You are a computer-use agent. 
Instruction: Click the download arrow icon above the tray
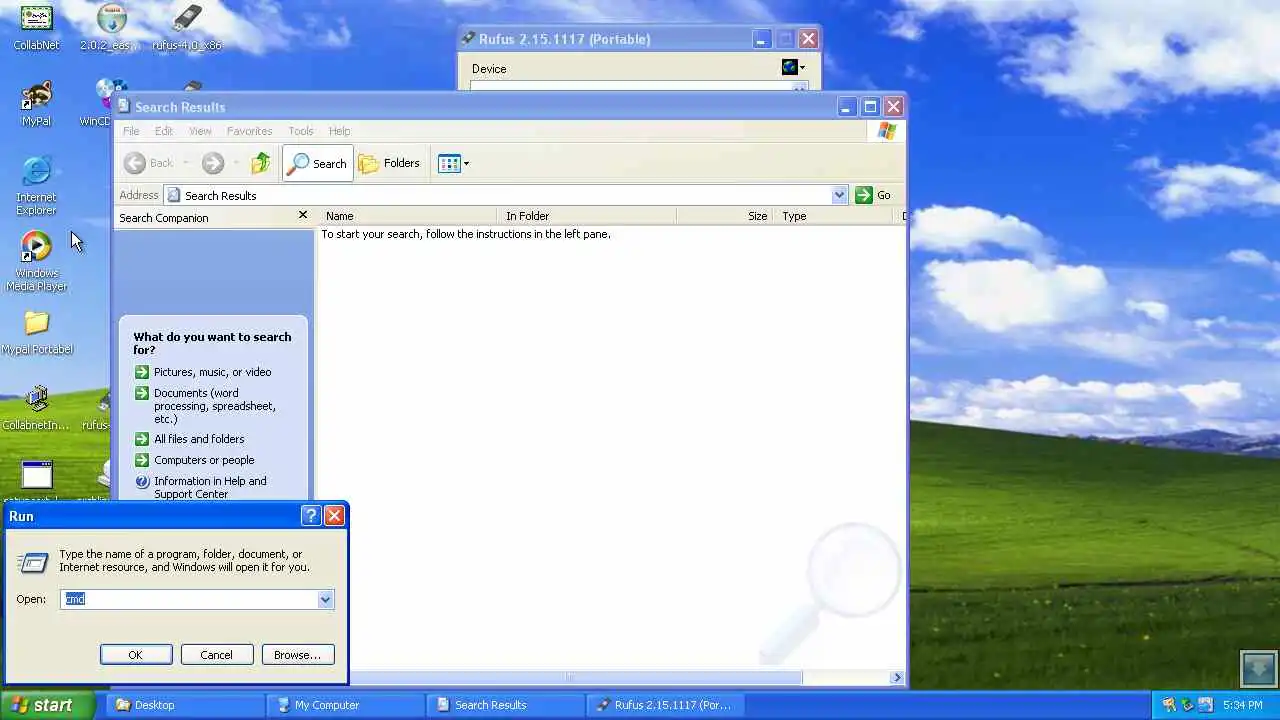1259,668
